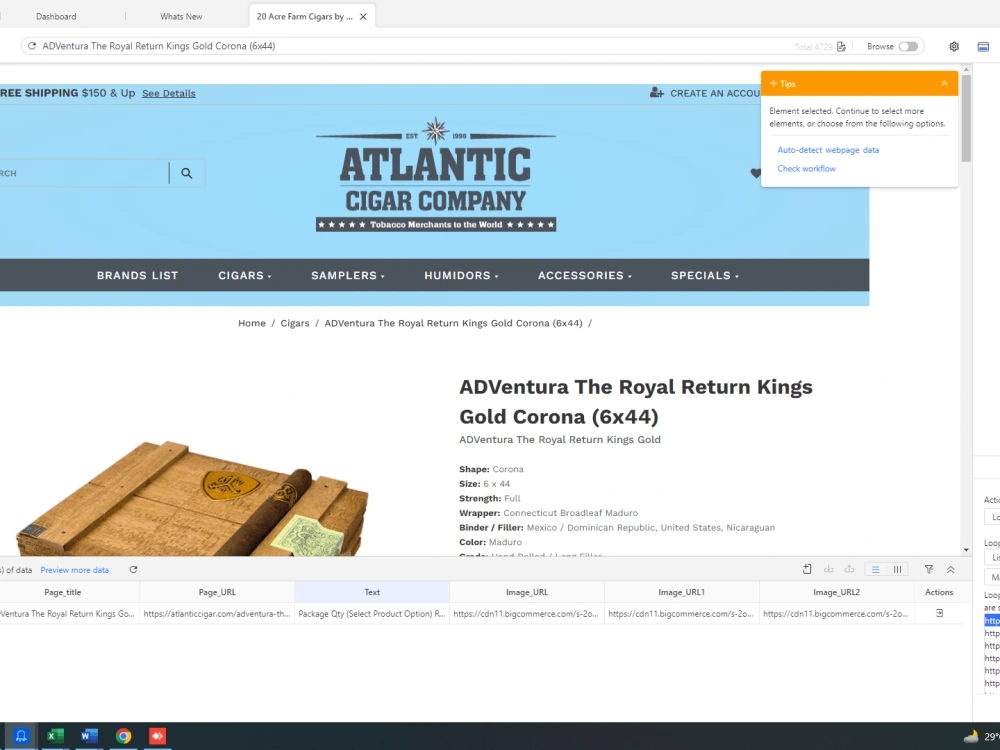Switch to the Whats New tab
This screenshot has height=750, width=1000.
point(181,17)
